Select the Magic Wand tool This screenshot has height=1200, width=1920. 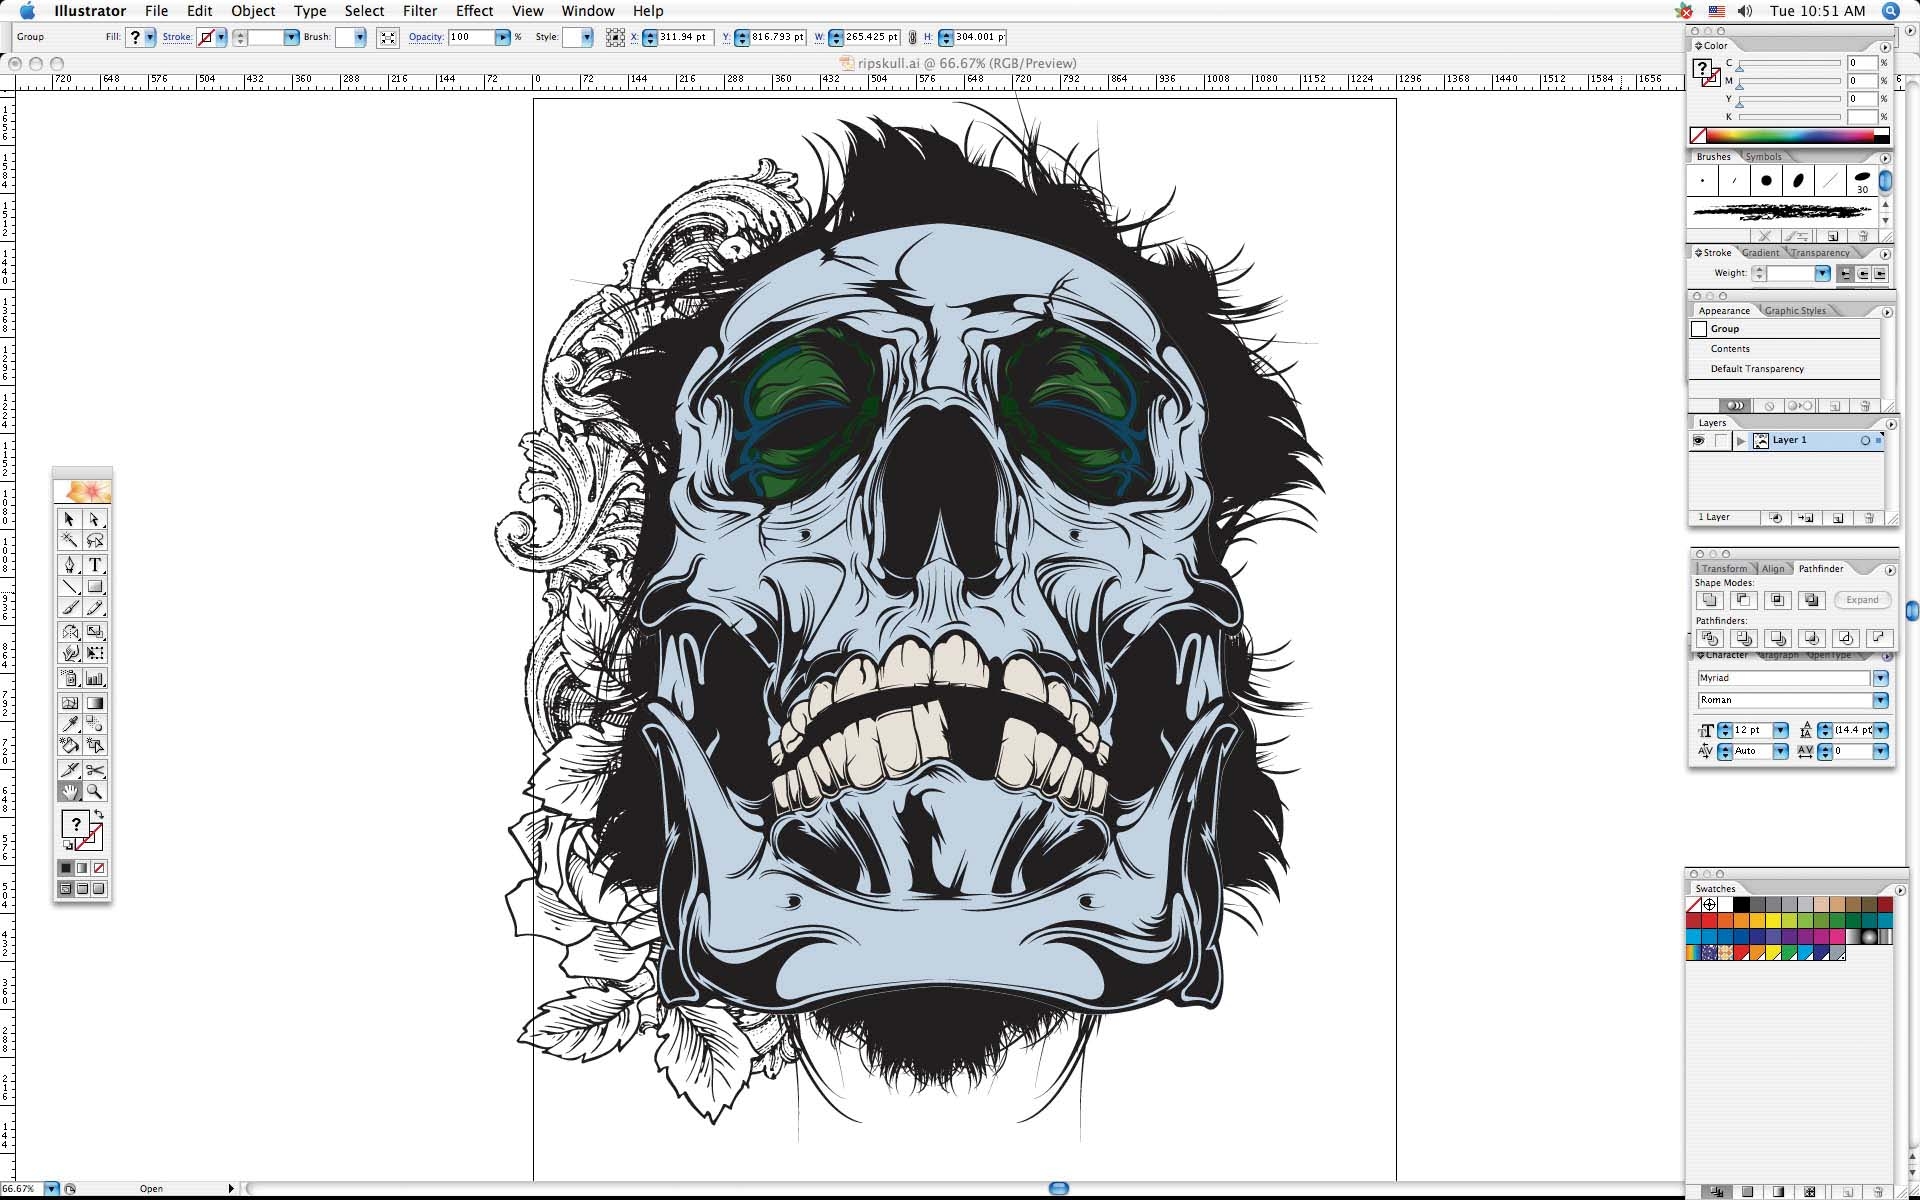[69, 540]
